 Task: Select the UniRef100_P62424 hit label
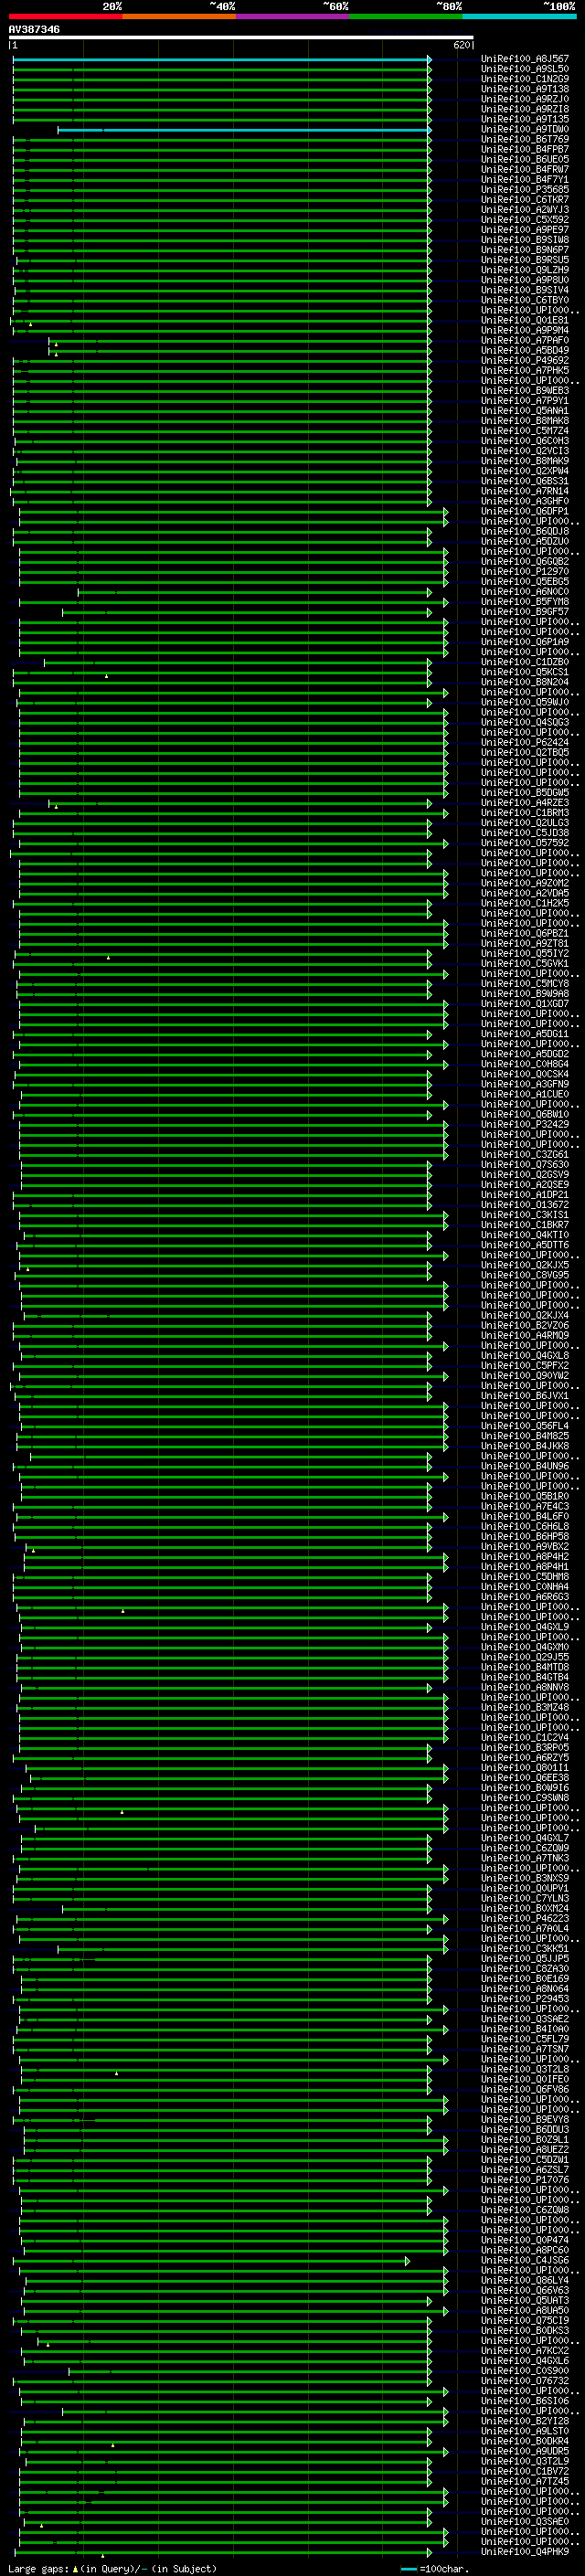[525, 742]
